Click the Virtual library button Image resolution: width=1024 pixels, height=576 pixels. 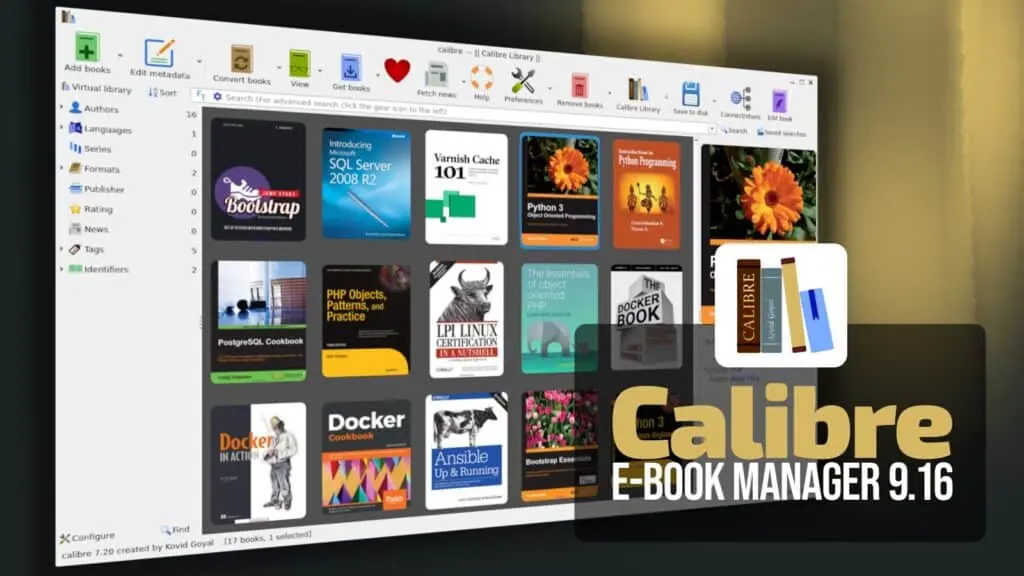tap(97, 87)
